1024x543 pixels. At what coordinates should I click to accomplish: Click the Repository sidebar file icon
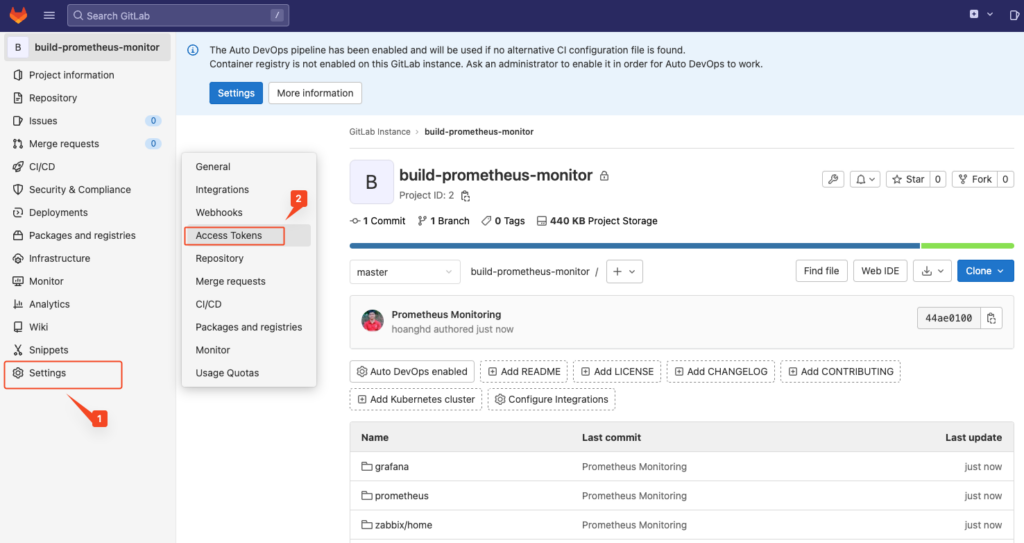[x=18, y=98]
